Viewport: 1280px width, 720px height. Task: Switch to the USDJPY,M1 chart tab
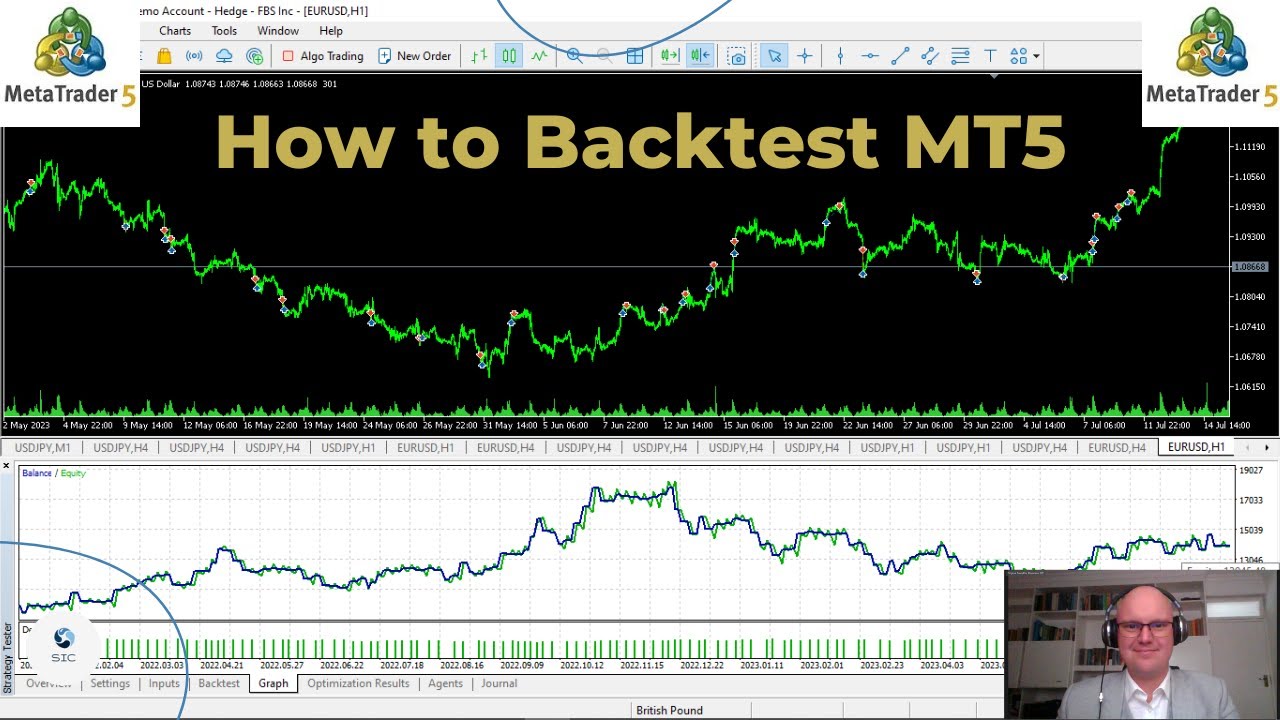(43, 448)
